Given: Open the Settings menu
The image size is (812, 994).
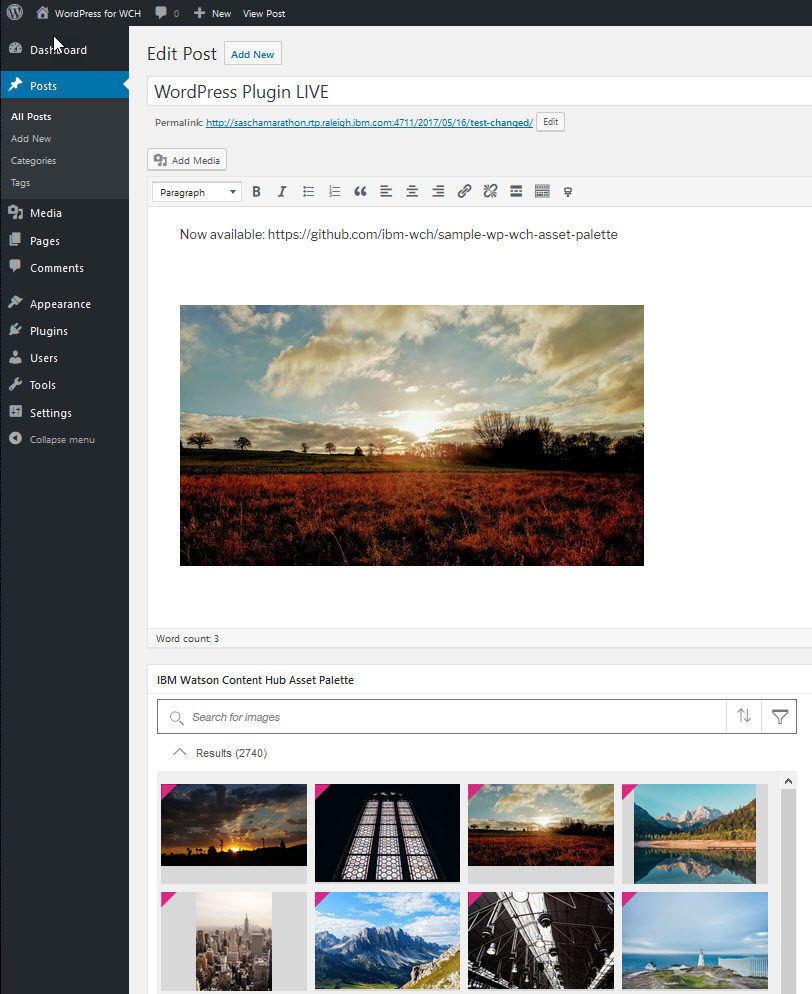Looking at the screenshot, I should [x=64, y=413].
